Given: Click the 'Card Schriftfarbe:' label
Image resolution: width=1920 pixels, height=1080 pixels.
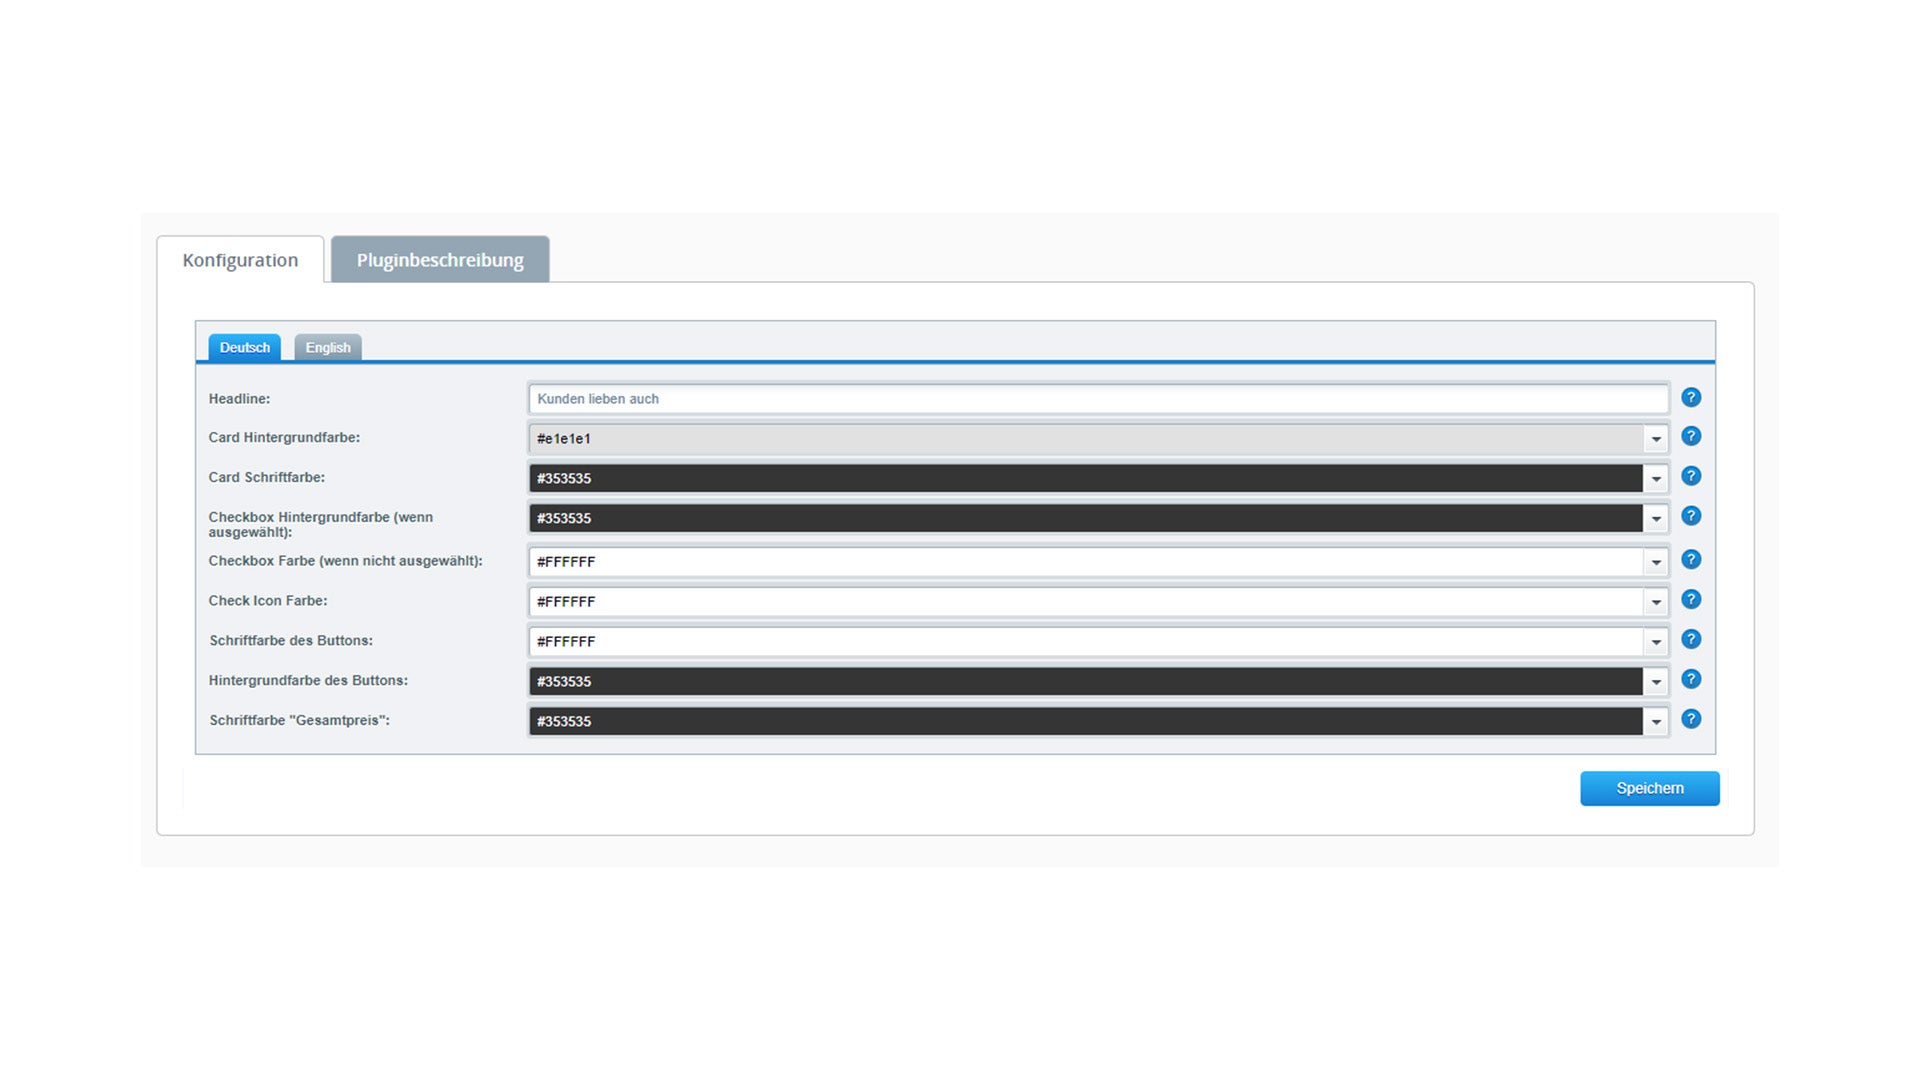Looking at the screenshot, I should point(266,478).
